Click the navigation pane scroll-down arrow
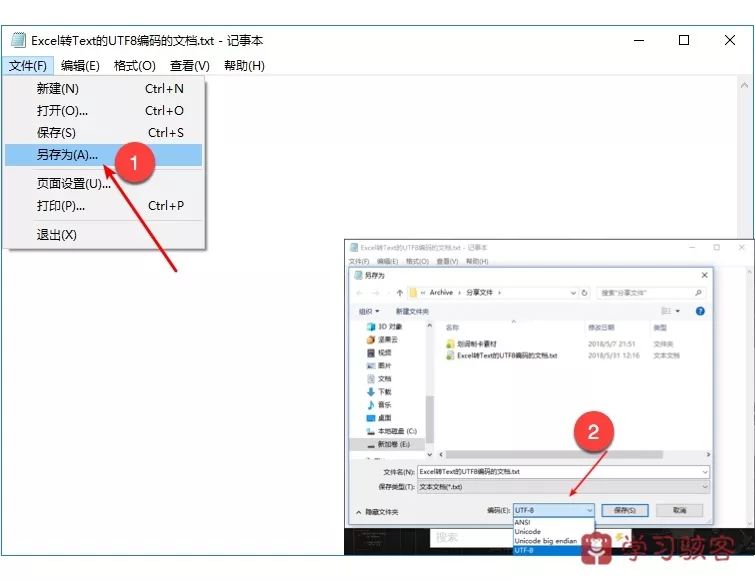 click(430, 454)
